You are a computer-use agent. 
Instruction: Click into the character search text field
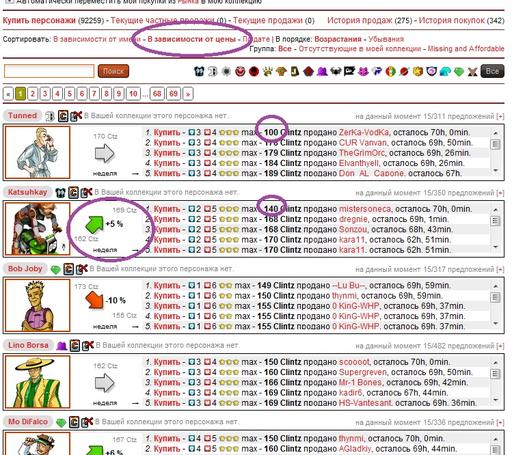(49, 71)
